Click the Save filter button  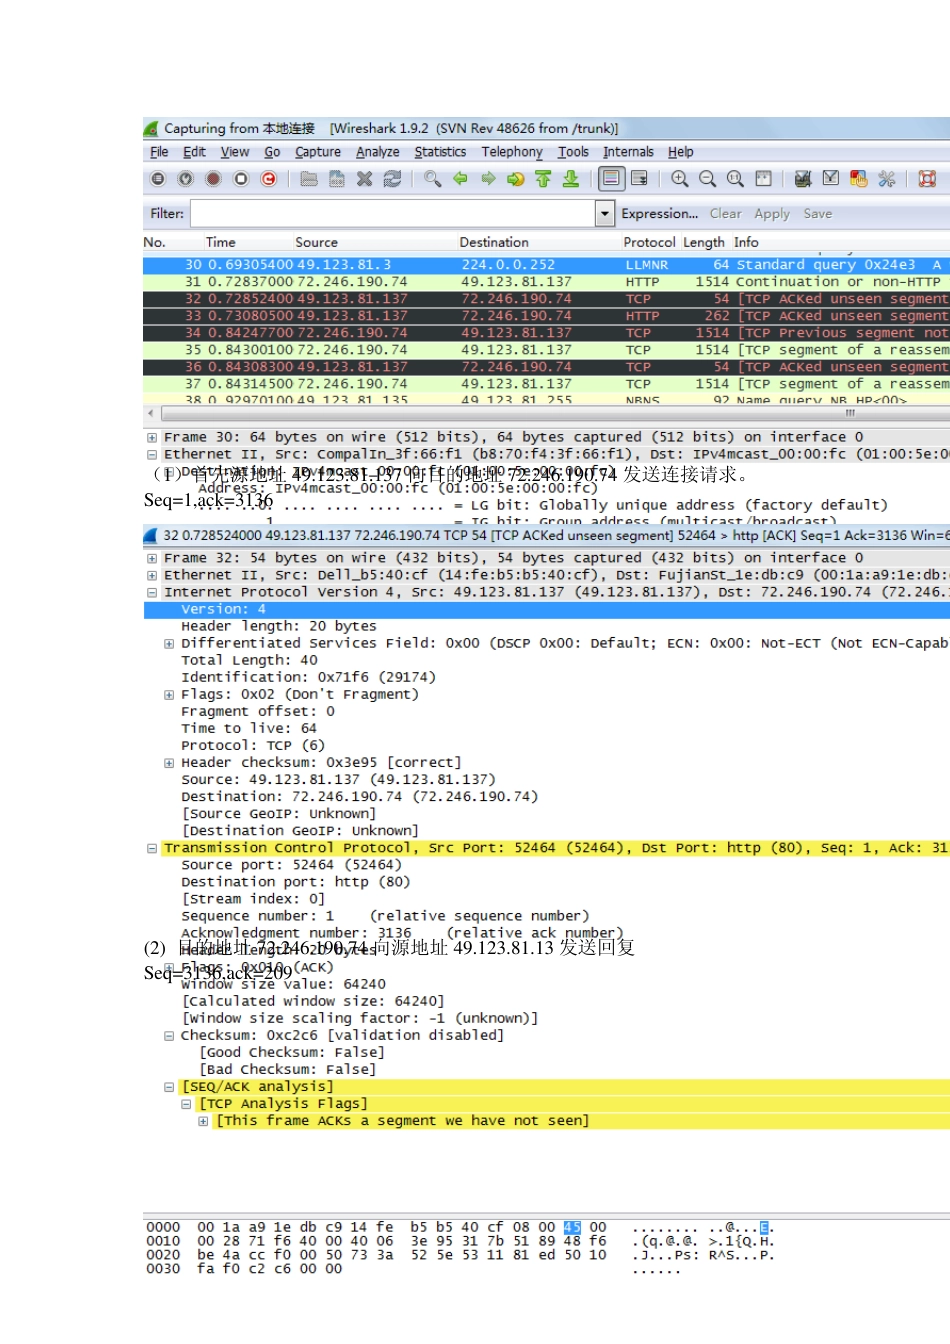point(817,213)
